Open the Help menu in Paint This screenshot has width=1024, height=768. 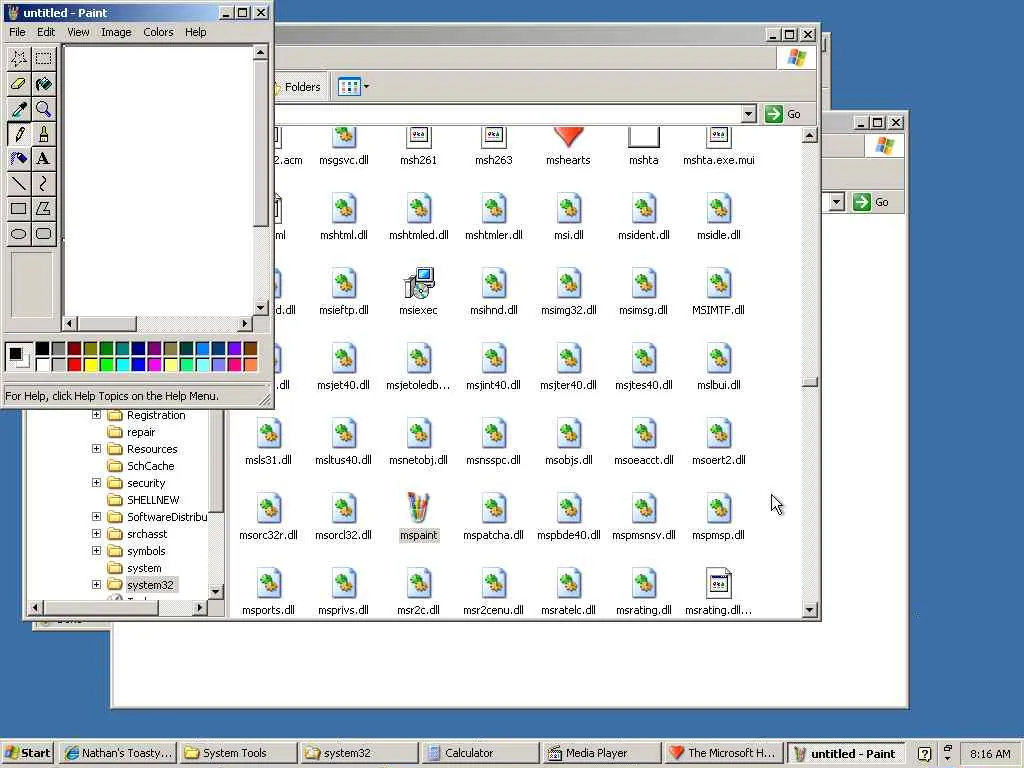point(195,32)
